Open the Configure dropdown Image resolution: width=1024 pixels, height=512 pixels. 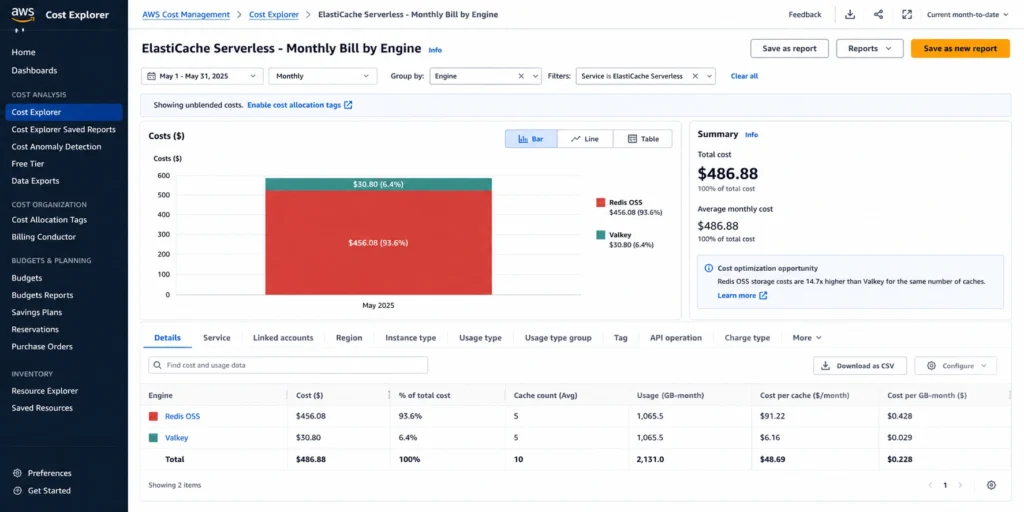coord(955,366)
